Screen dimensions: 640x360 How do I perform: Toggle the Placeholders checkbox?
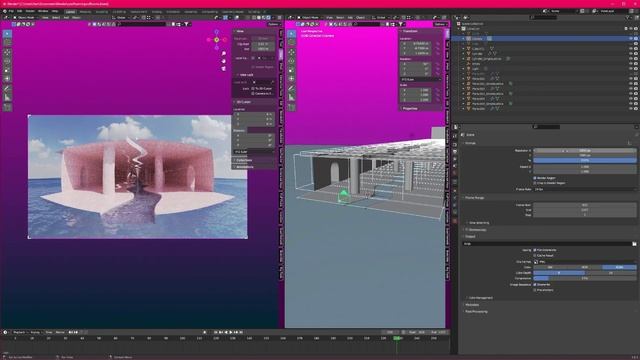pos(535,290)
